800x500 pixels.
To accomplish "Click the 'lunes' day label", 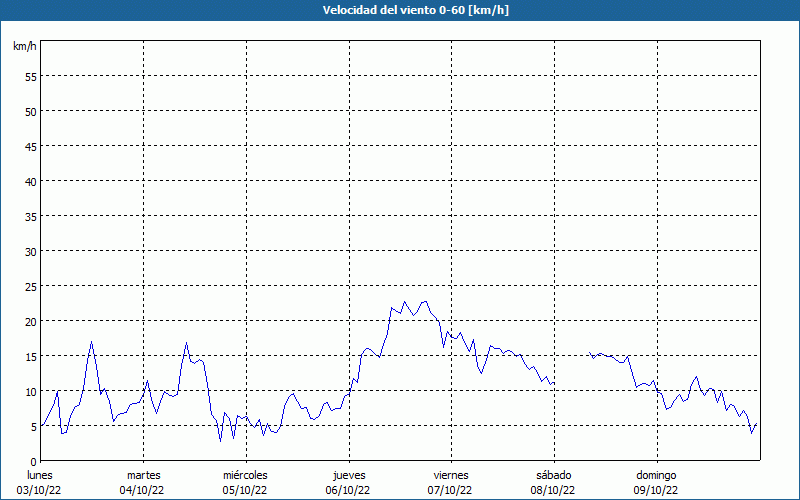I will [x=40, y=475].
